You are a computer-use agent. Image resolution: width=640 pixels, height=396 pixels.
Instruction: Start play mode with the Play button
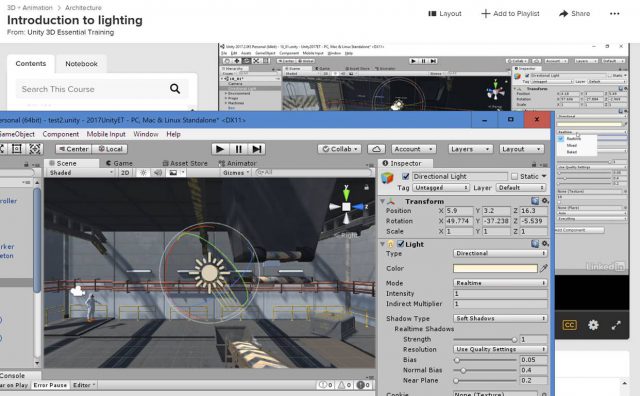(220, 149)
